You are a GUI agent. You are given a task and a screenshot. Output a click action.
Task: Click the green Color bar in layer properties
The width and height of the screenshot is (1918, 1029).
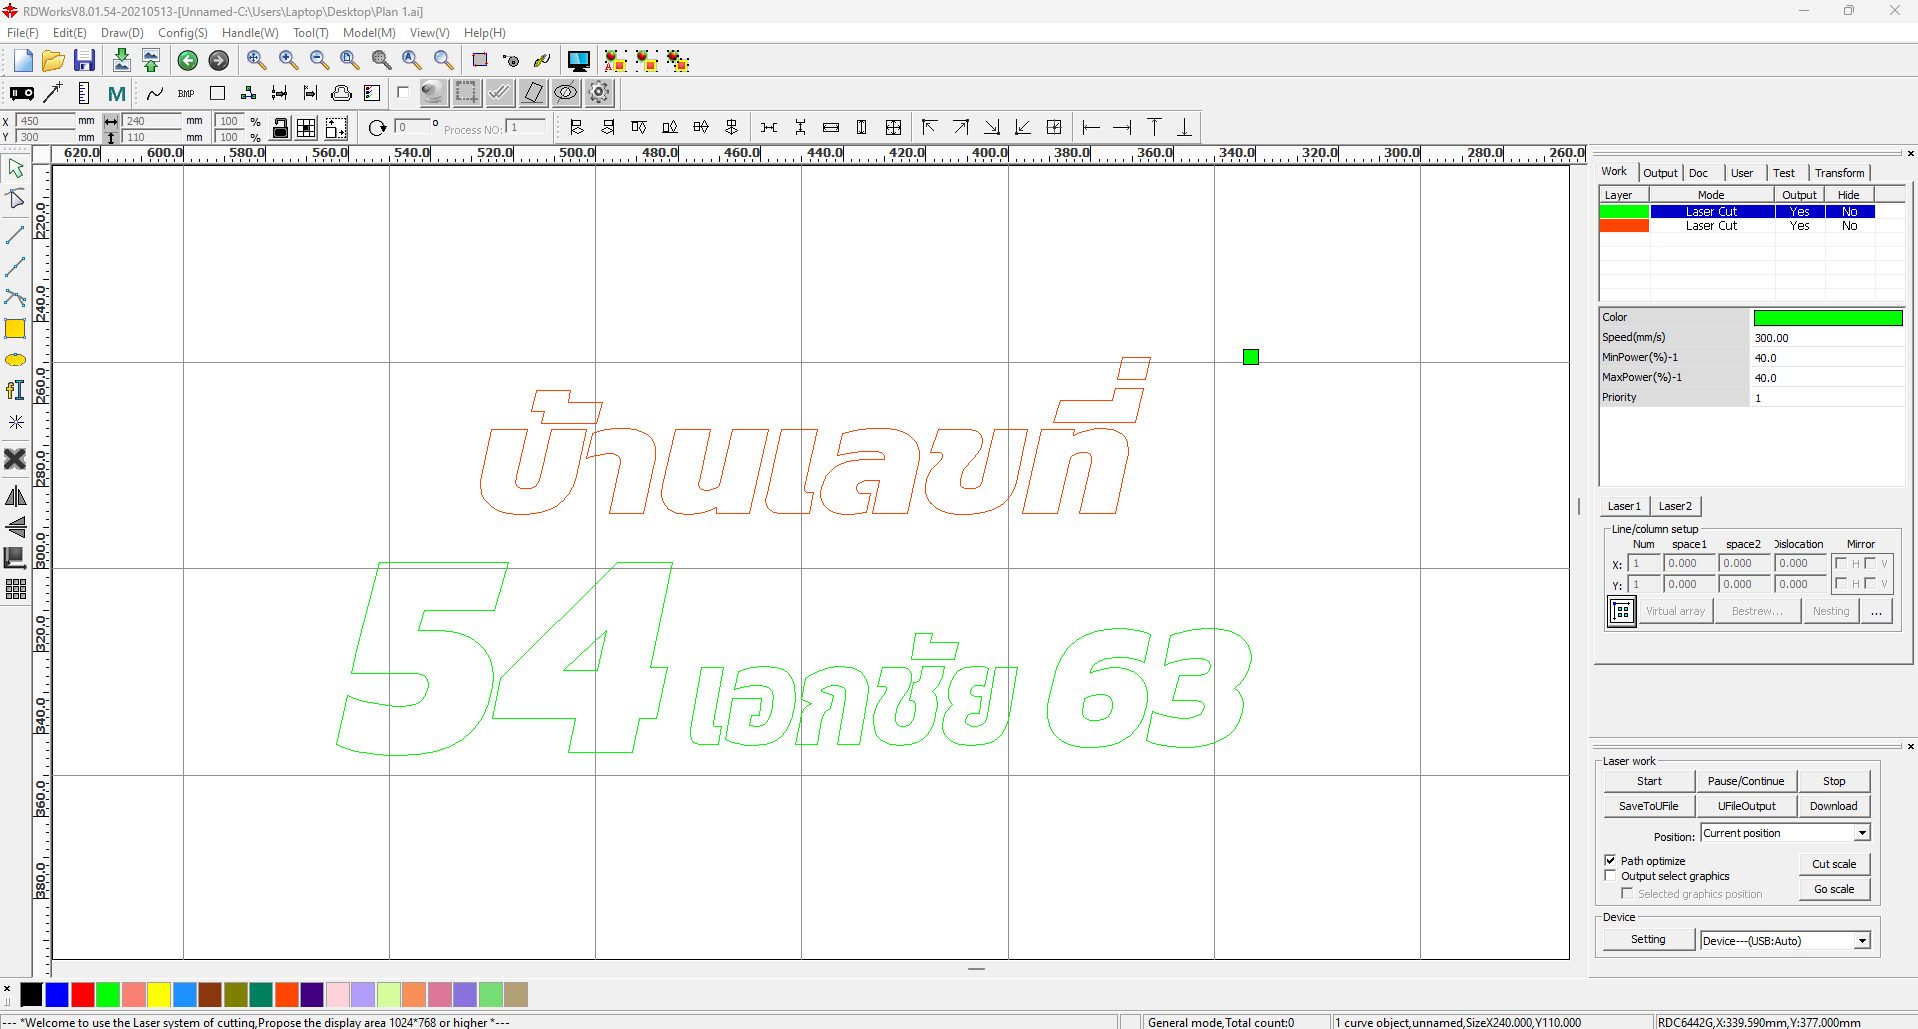coord(1828,318)
